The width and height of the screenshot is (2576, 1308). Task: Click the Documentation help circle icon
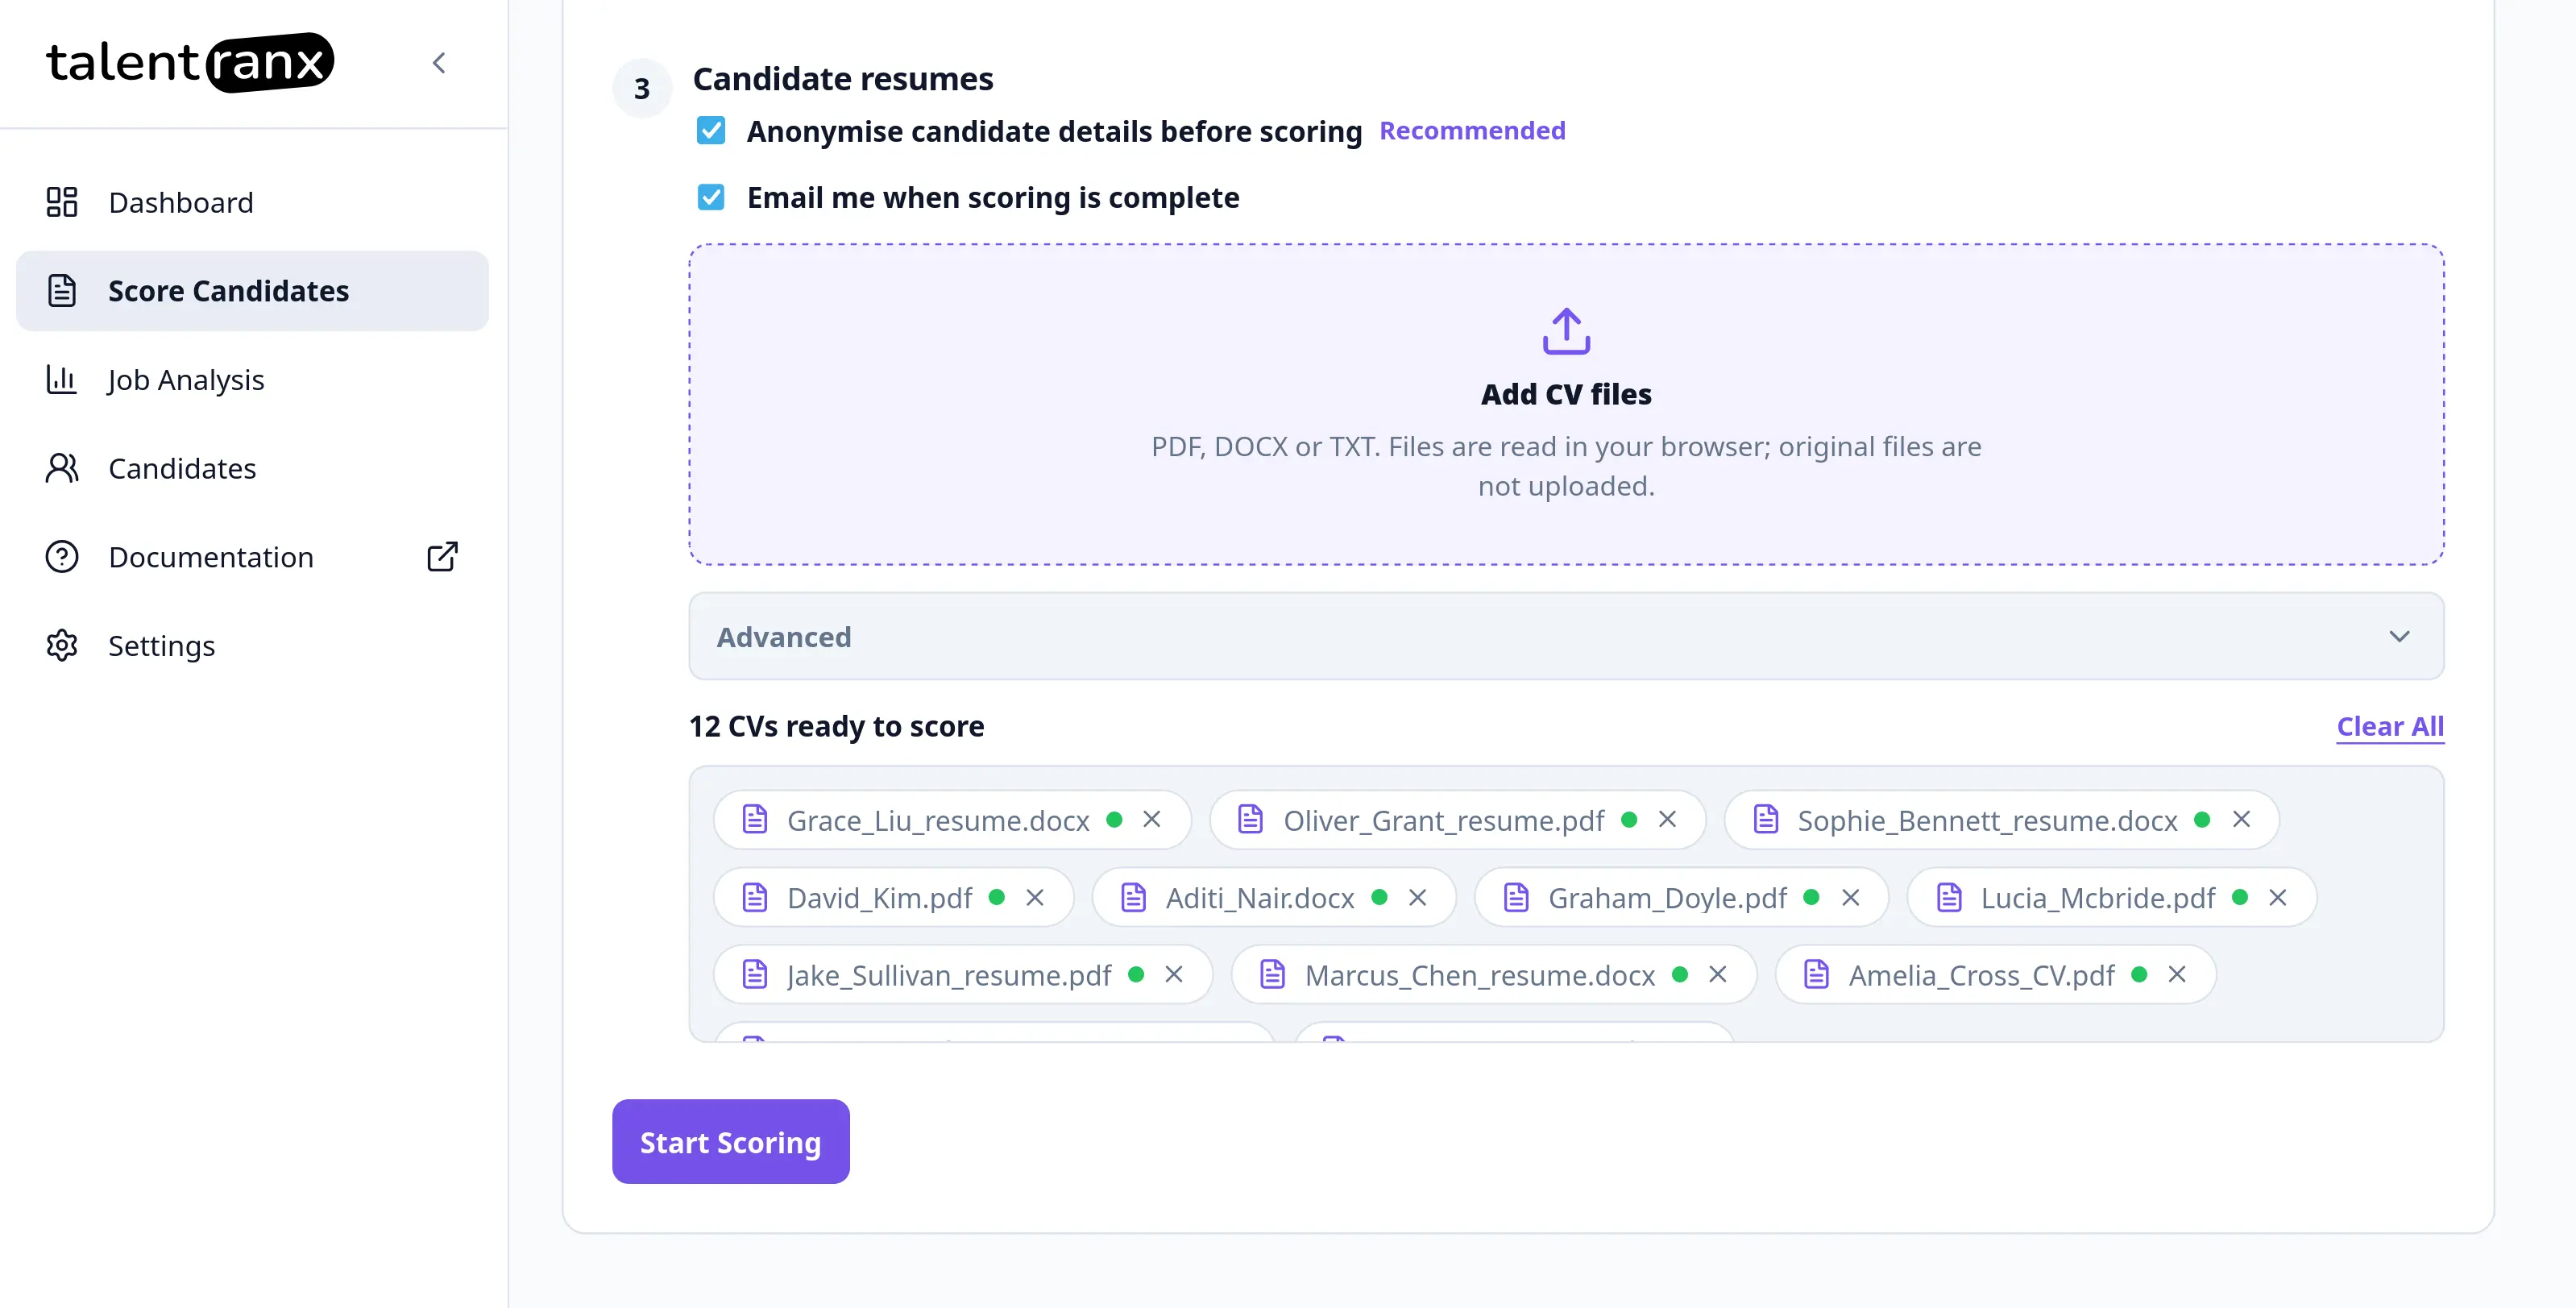[x=62, y=557]
